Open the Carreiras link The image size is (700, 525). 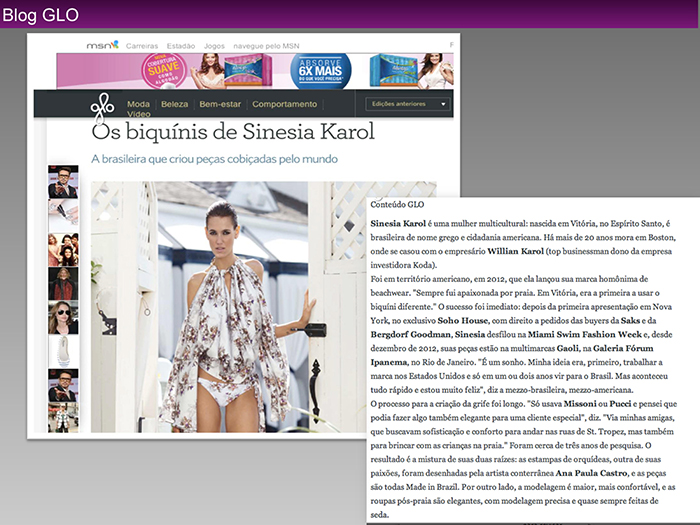(142, 46)
